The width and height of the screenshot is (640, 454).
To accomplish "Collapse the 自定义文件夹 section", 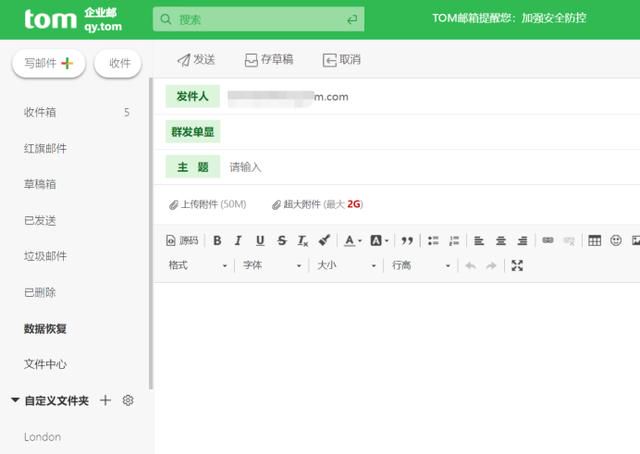I will pos(15,400).
